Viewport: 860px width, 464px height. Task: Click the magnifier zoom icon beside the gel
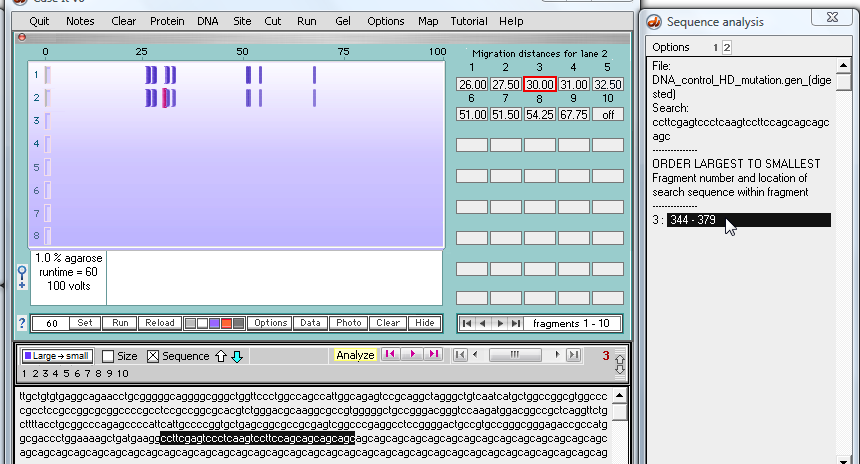[22, 275]
